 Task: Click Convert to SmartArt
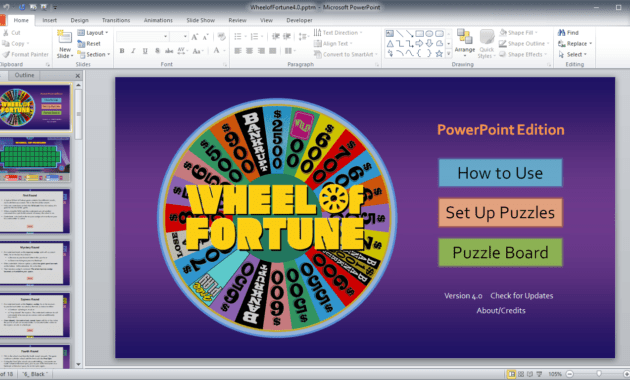click(x=345, y=54)
